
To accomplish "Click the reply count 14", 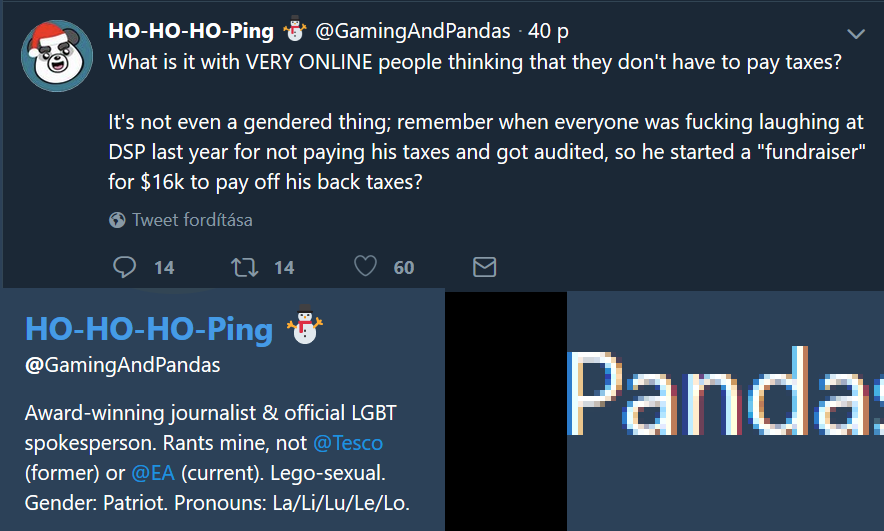I will tap(164, 267).
